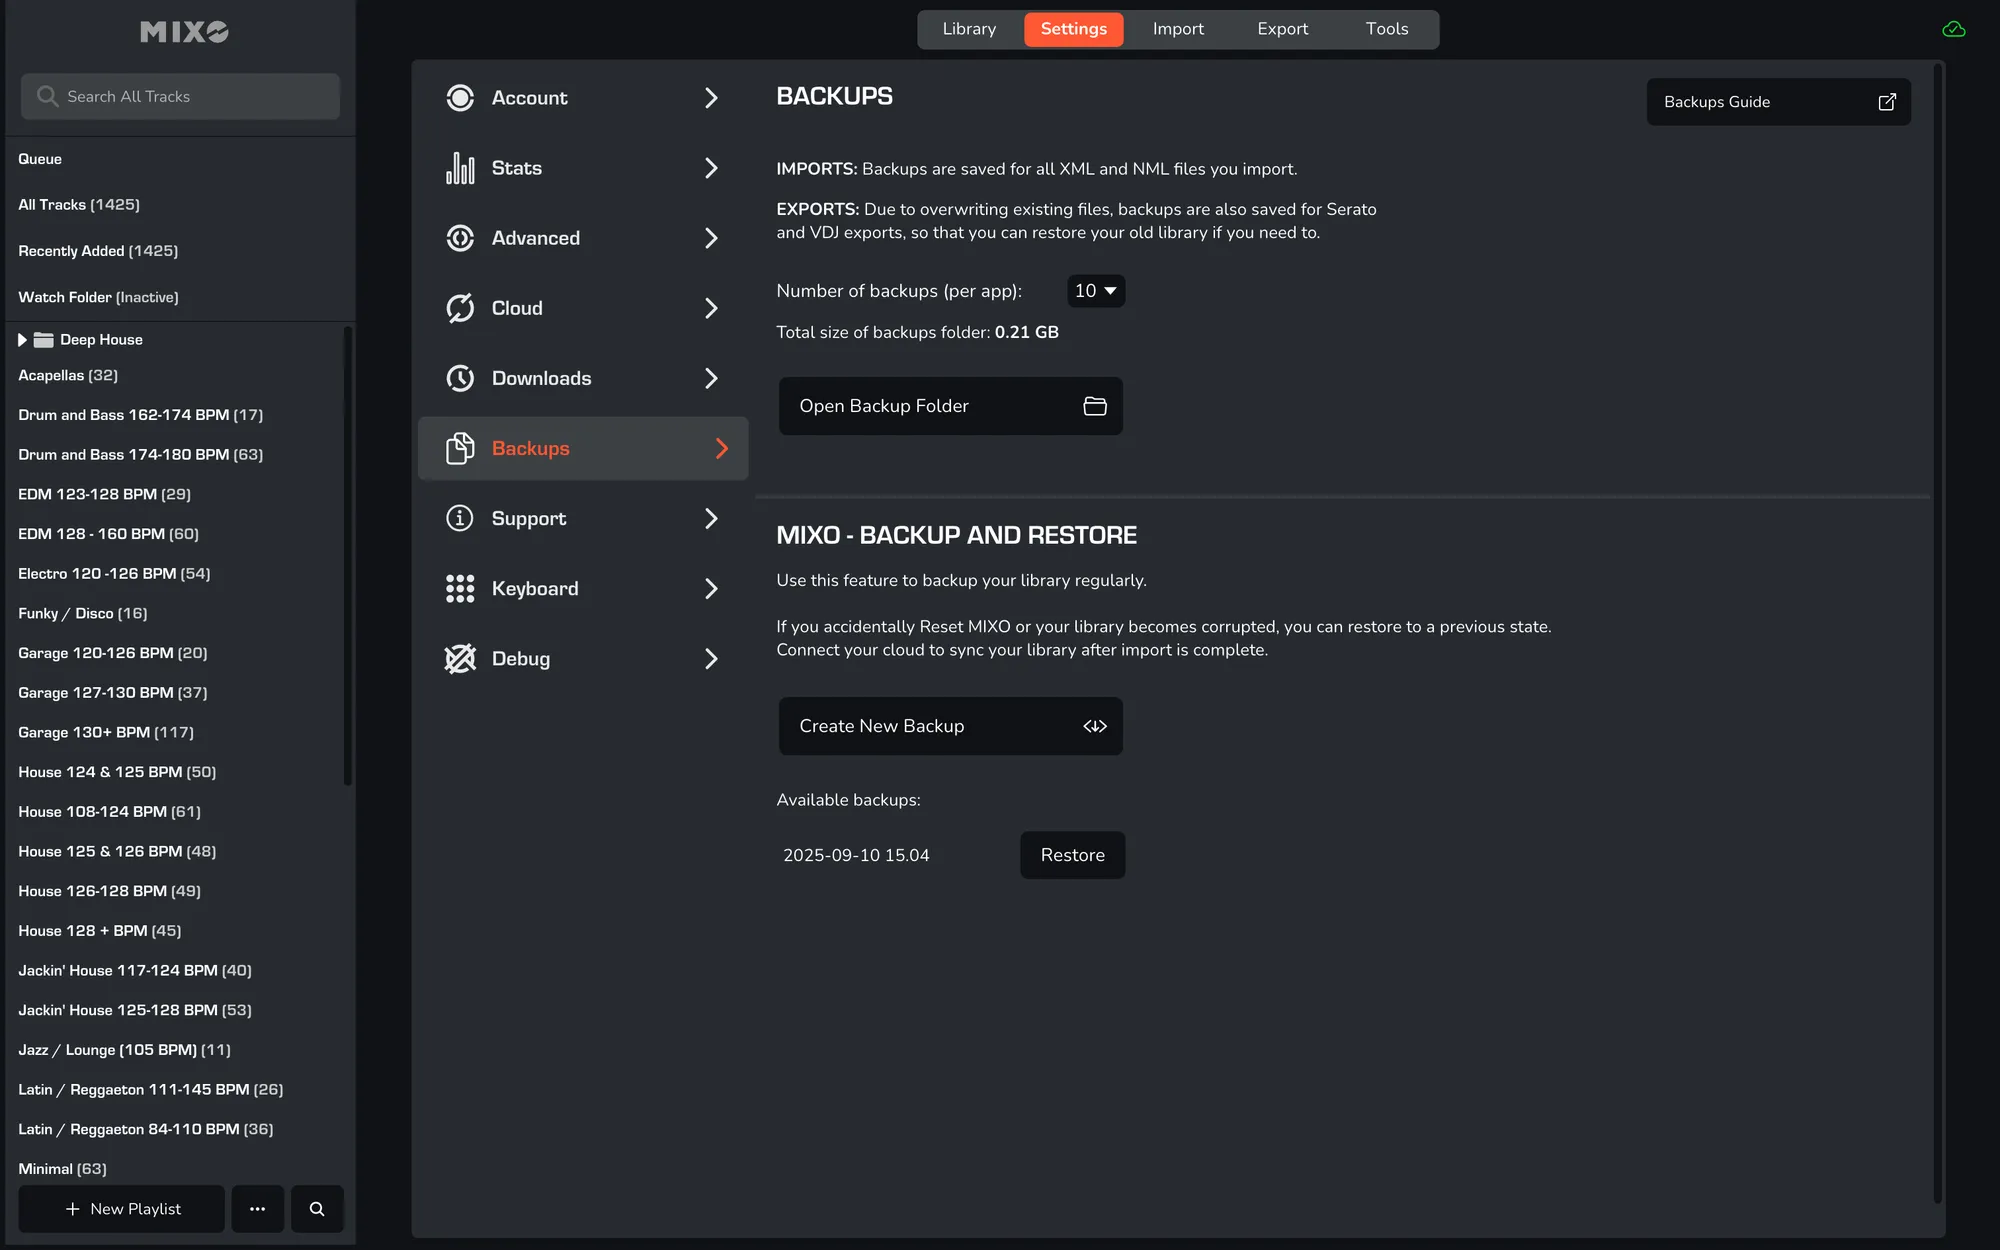Screen dimensions: 2000x1250
Task: Restore the 2025-09-10 15.04 backup
Action: point(1072,855)
